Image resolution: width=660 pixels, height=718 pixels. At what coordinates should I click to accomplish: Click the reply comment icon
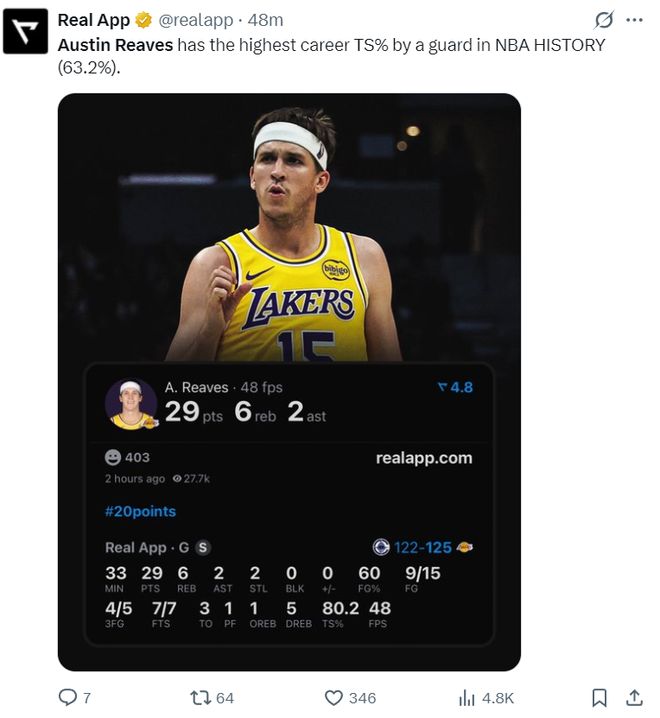(x=68, y=697)
